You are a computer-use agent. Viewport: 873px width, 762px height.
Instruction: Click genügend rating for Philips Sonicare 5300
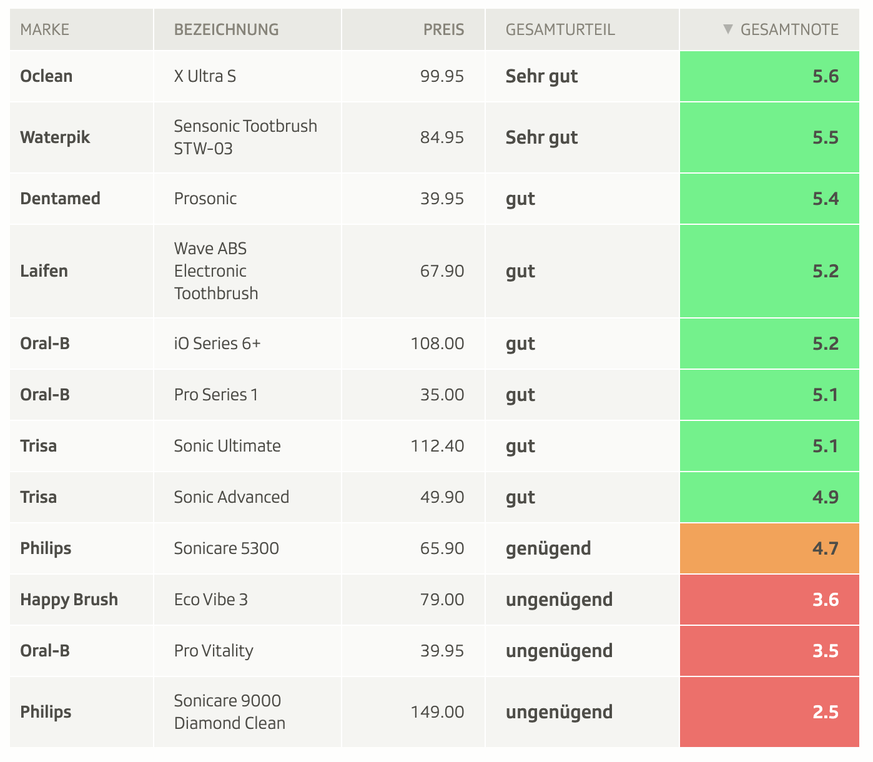point(548,548)
